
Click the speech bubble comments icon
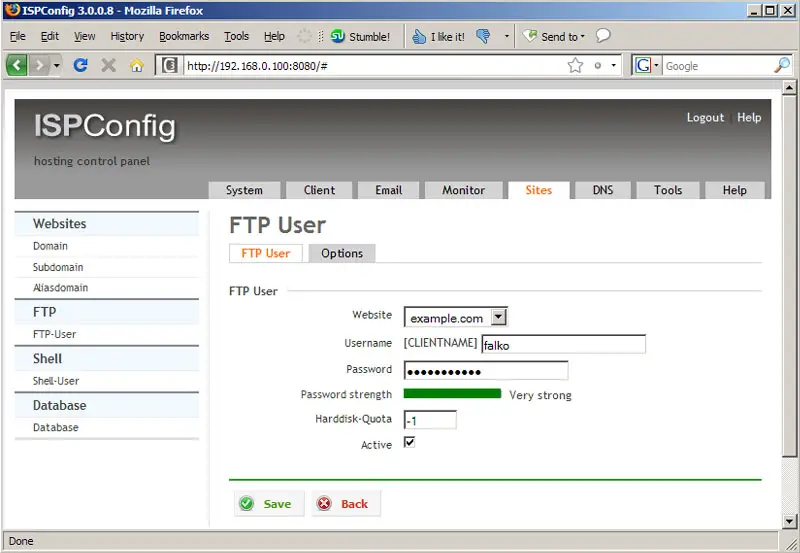tap(603, 36)
